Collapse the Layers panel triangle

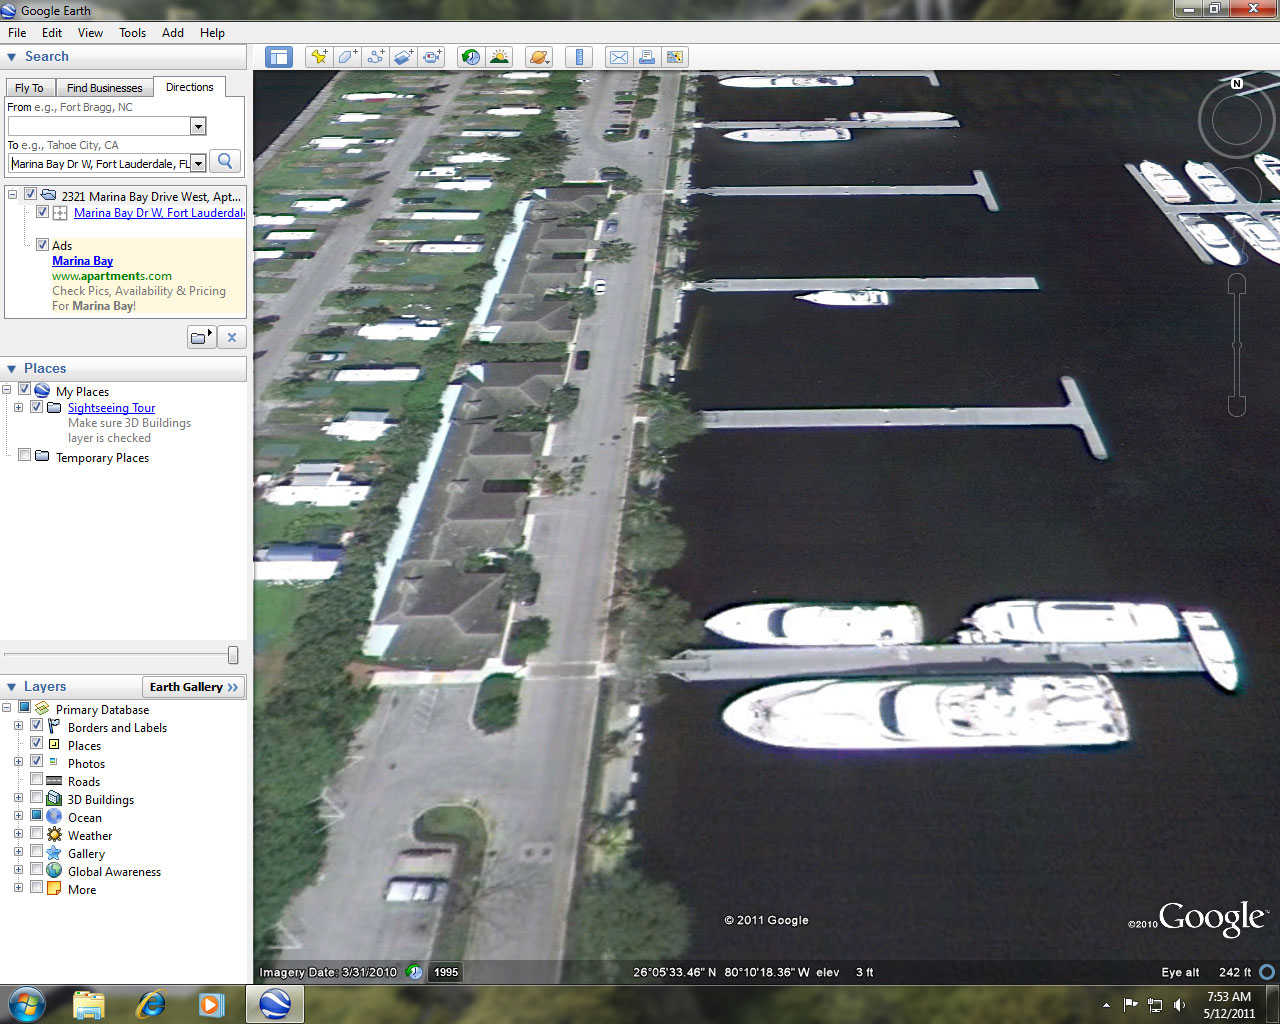[x=12, y=687]
